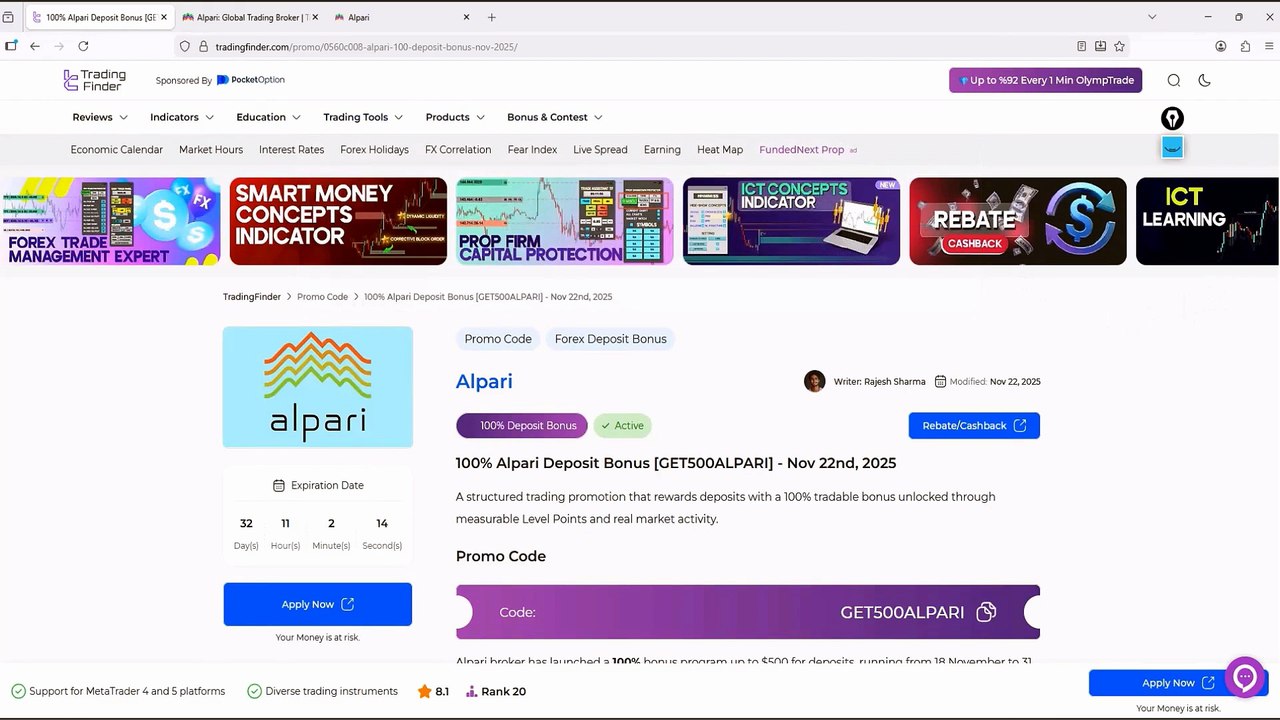The width and height of the screenshot is (1280, 720).
Task: Expand the Products menu
Action: click(455, 117)
